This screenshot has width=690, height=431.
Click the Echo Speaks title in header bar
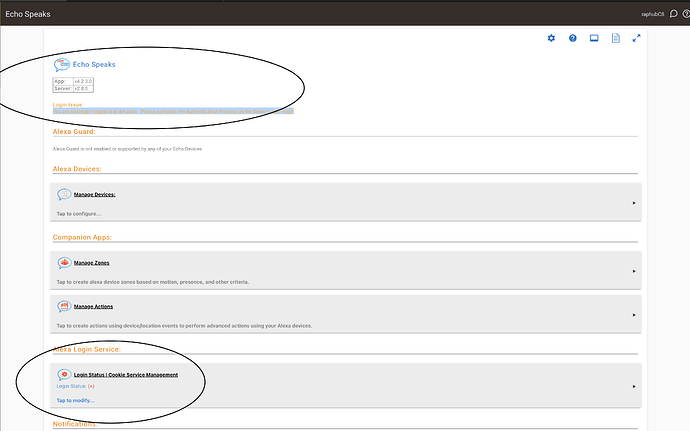(28, 14)
